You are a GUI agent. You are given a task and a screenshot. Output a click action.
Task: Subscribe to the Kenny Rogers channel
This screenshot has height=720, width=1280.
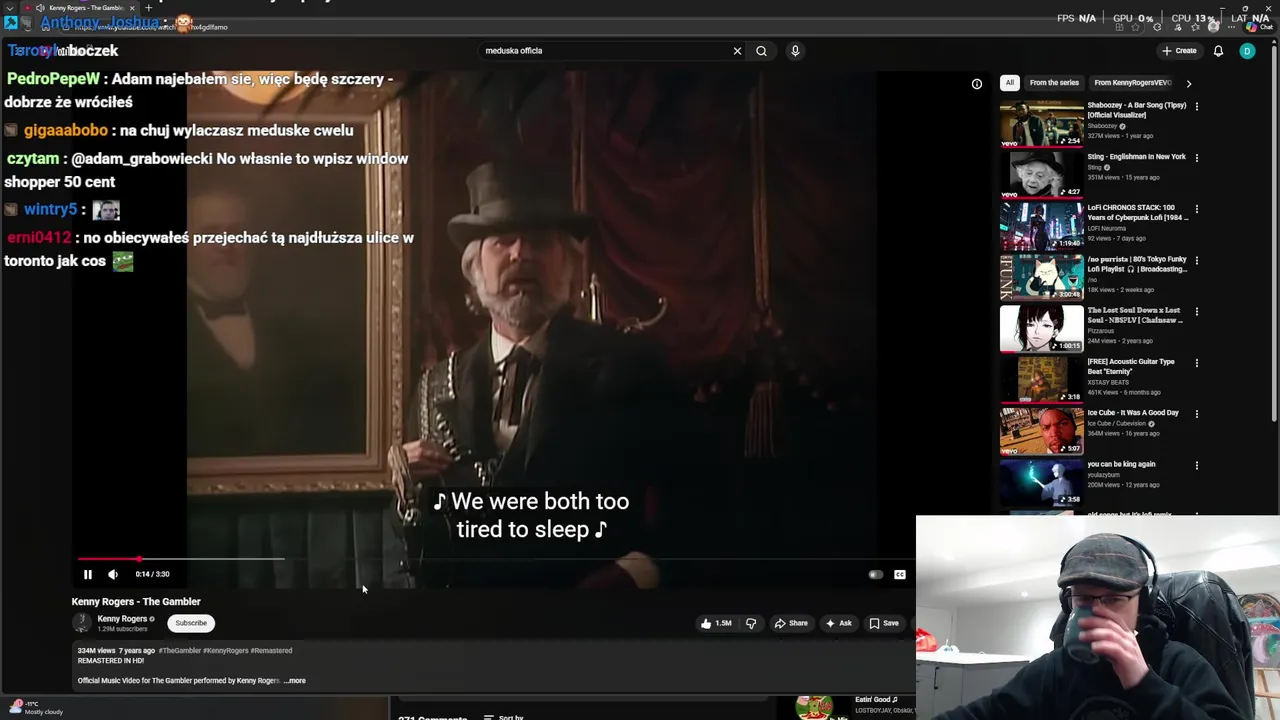(x=191, y=623)
